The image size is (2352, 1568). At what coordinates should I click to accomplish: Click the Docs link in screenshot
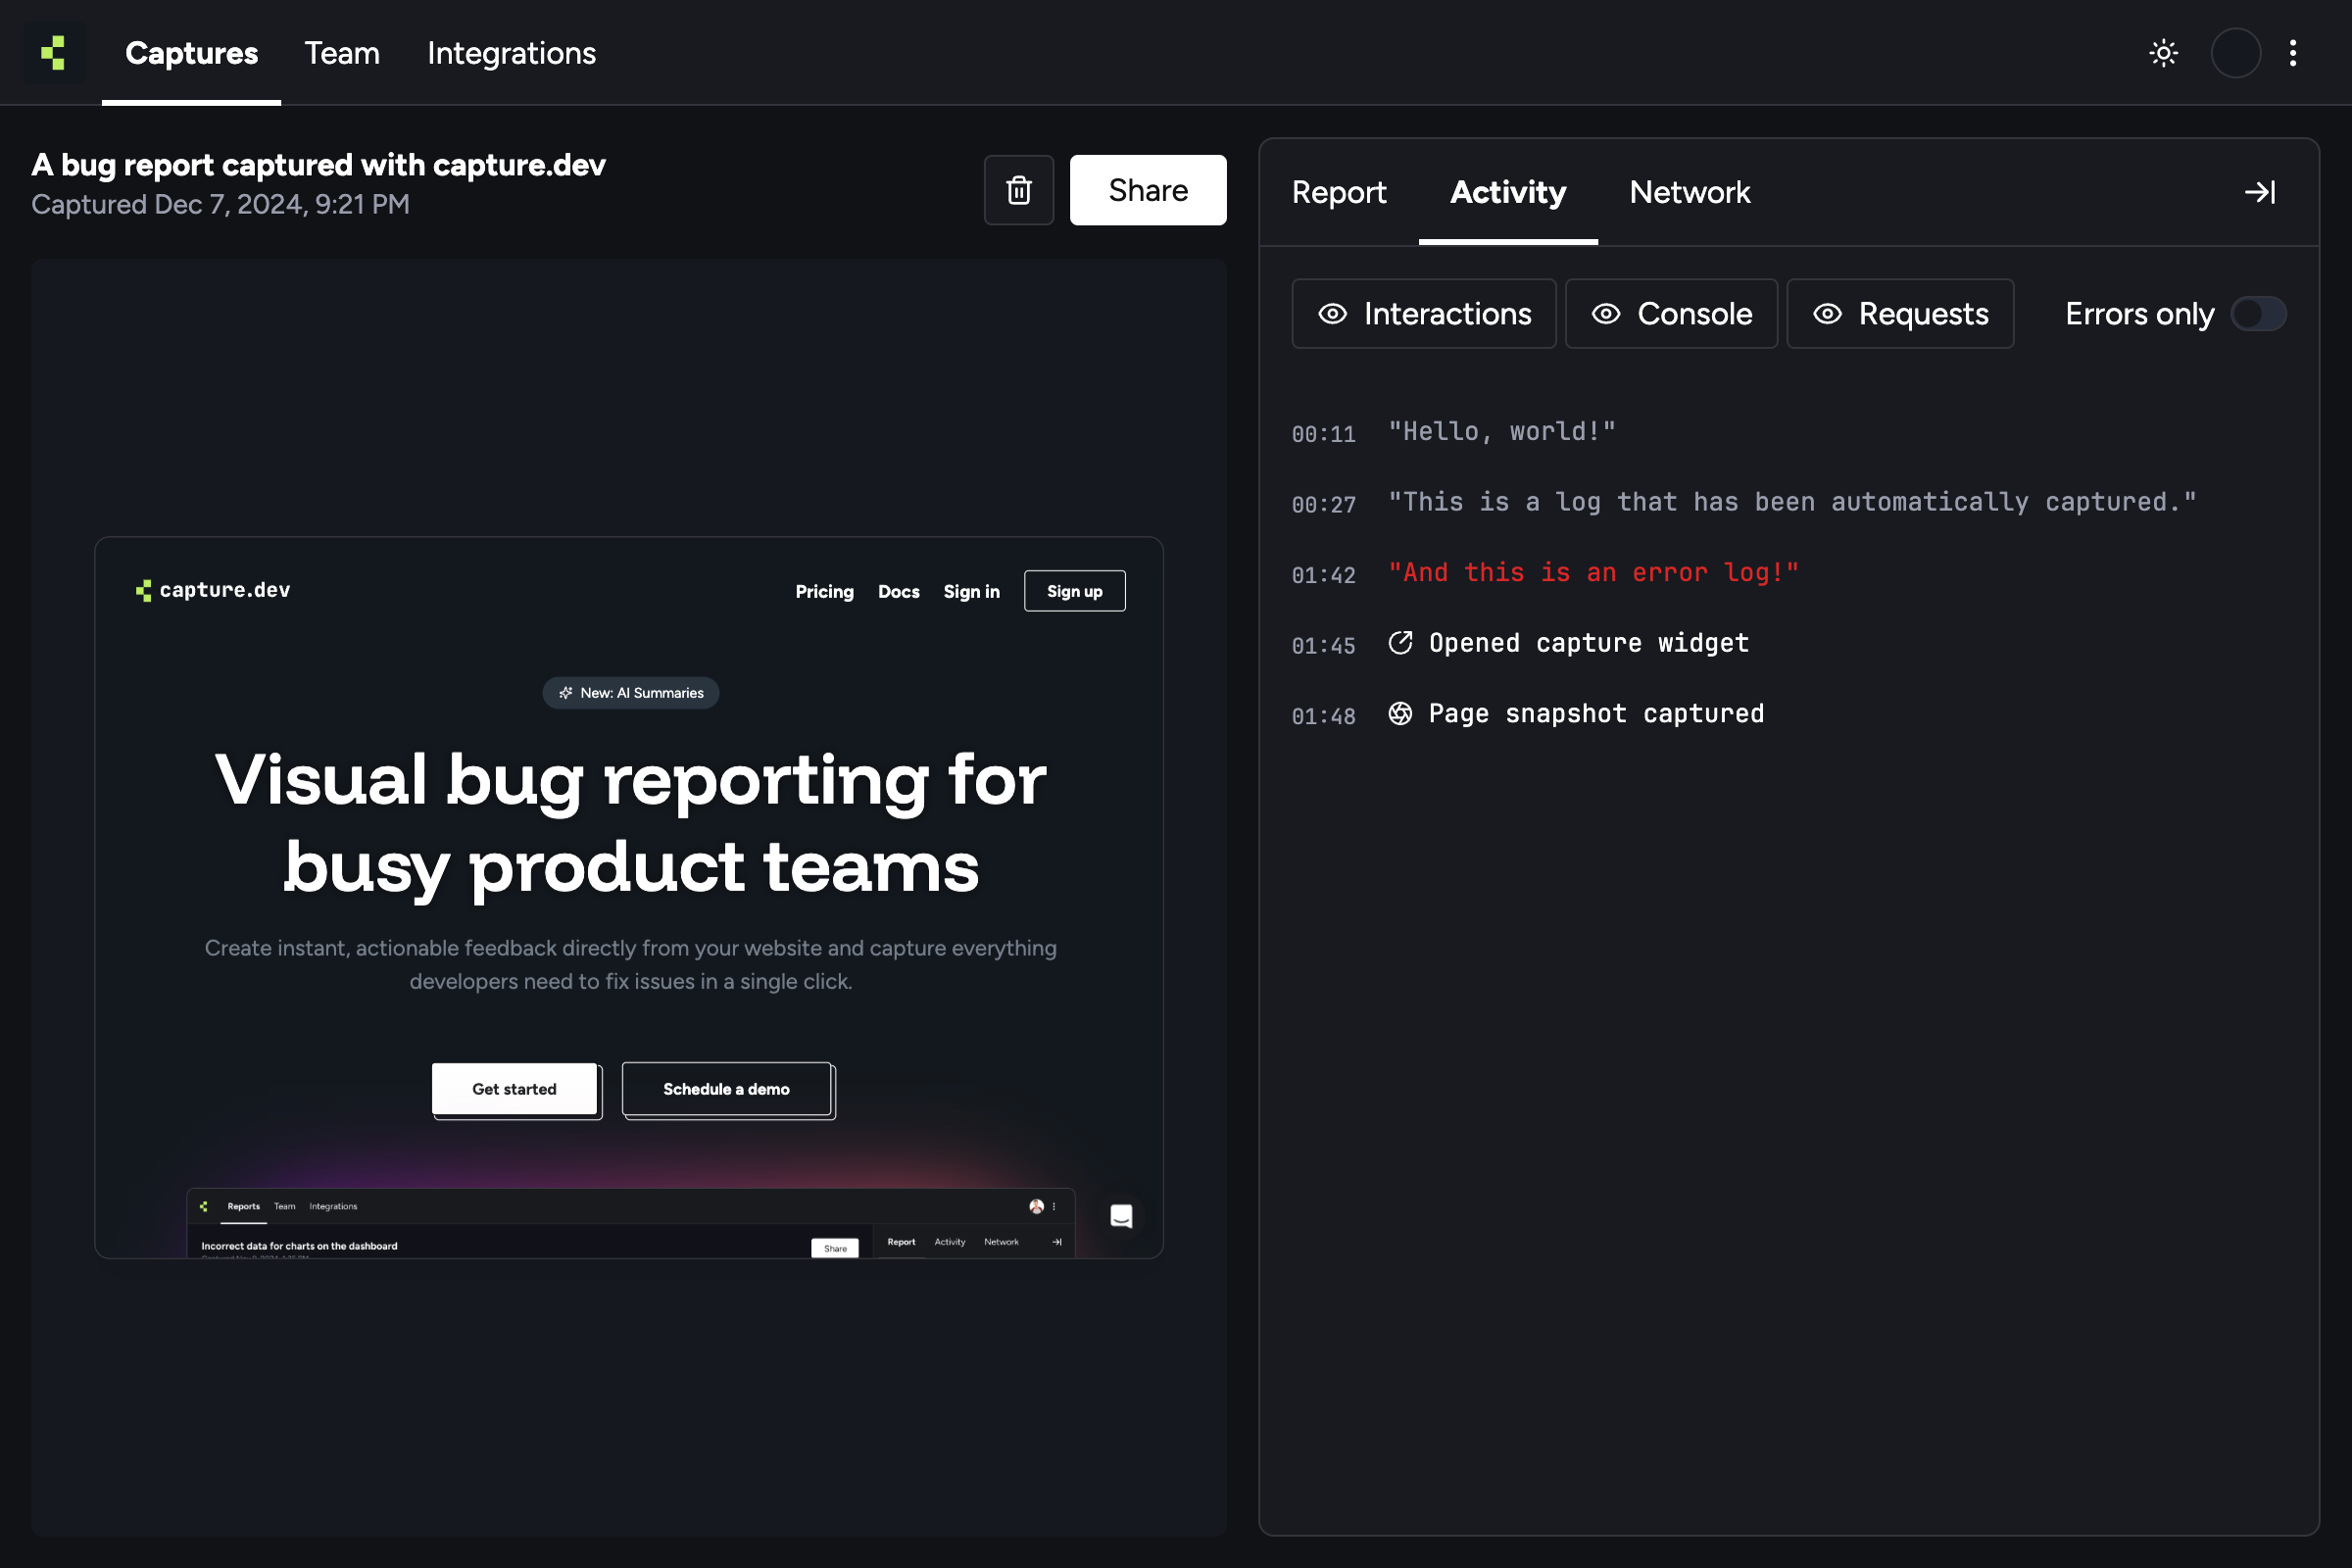click(898, 591)
